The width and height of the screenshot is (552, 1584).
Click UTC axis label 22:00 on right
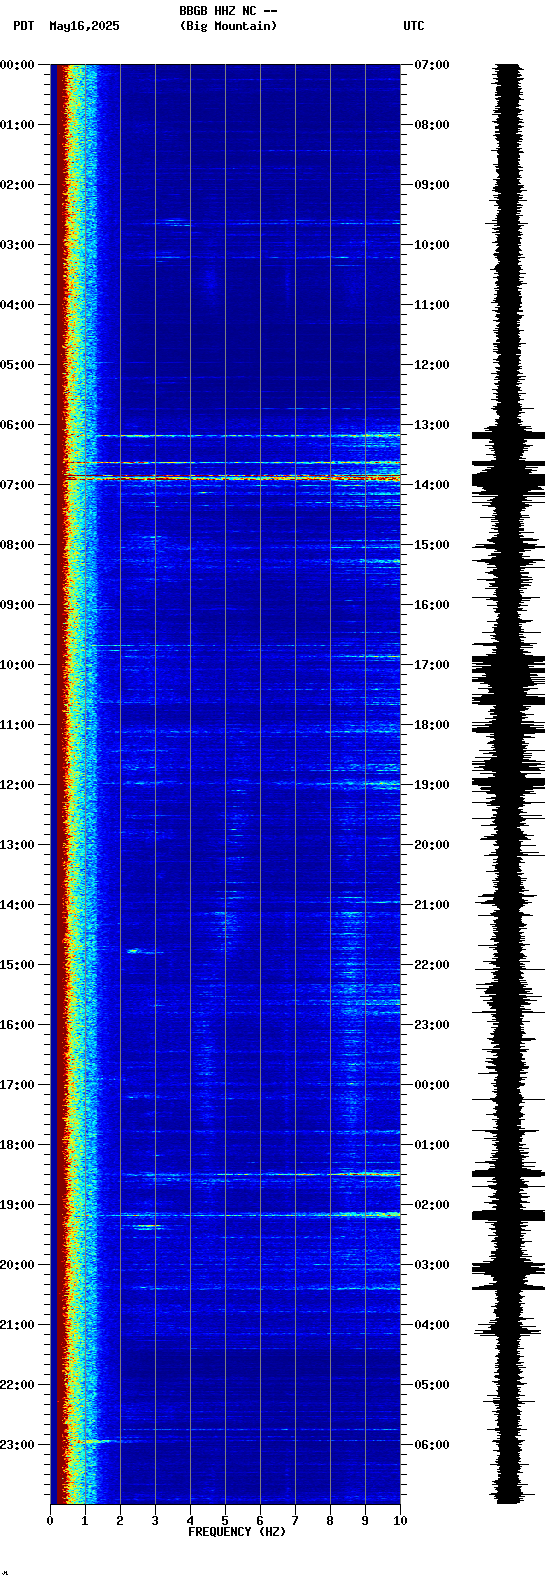[x=432, y=965]
